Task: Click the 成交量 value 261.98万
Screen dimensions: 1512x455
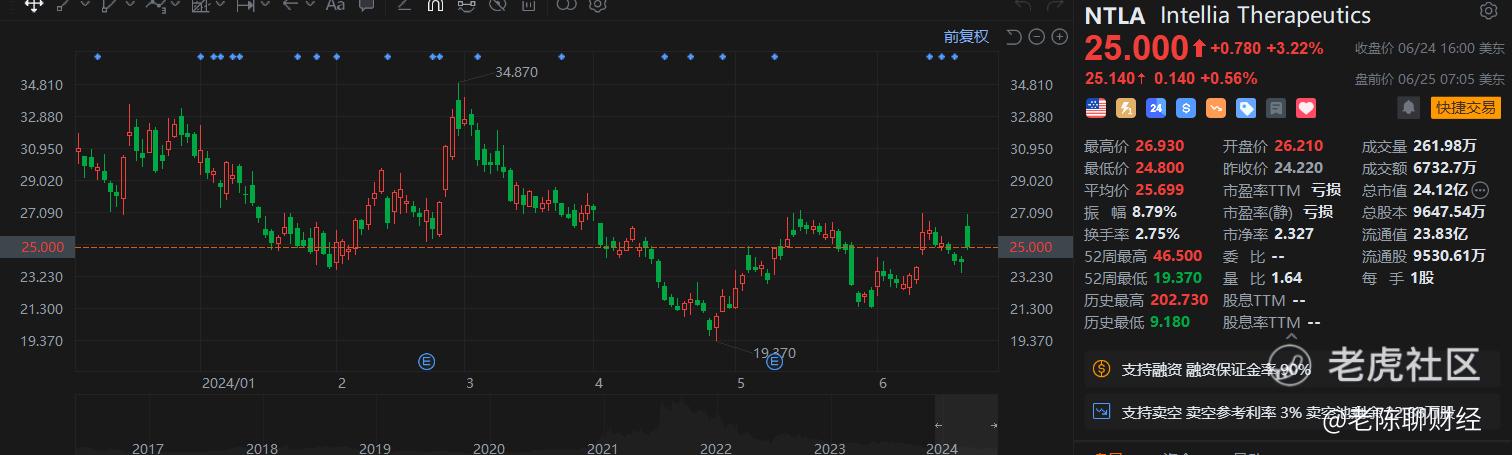Action: click(x=1443, y=145)
